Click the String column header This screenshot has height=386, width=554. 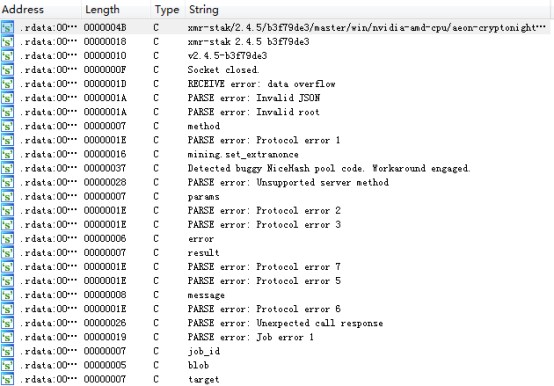(x=367, y=9)
